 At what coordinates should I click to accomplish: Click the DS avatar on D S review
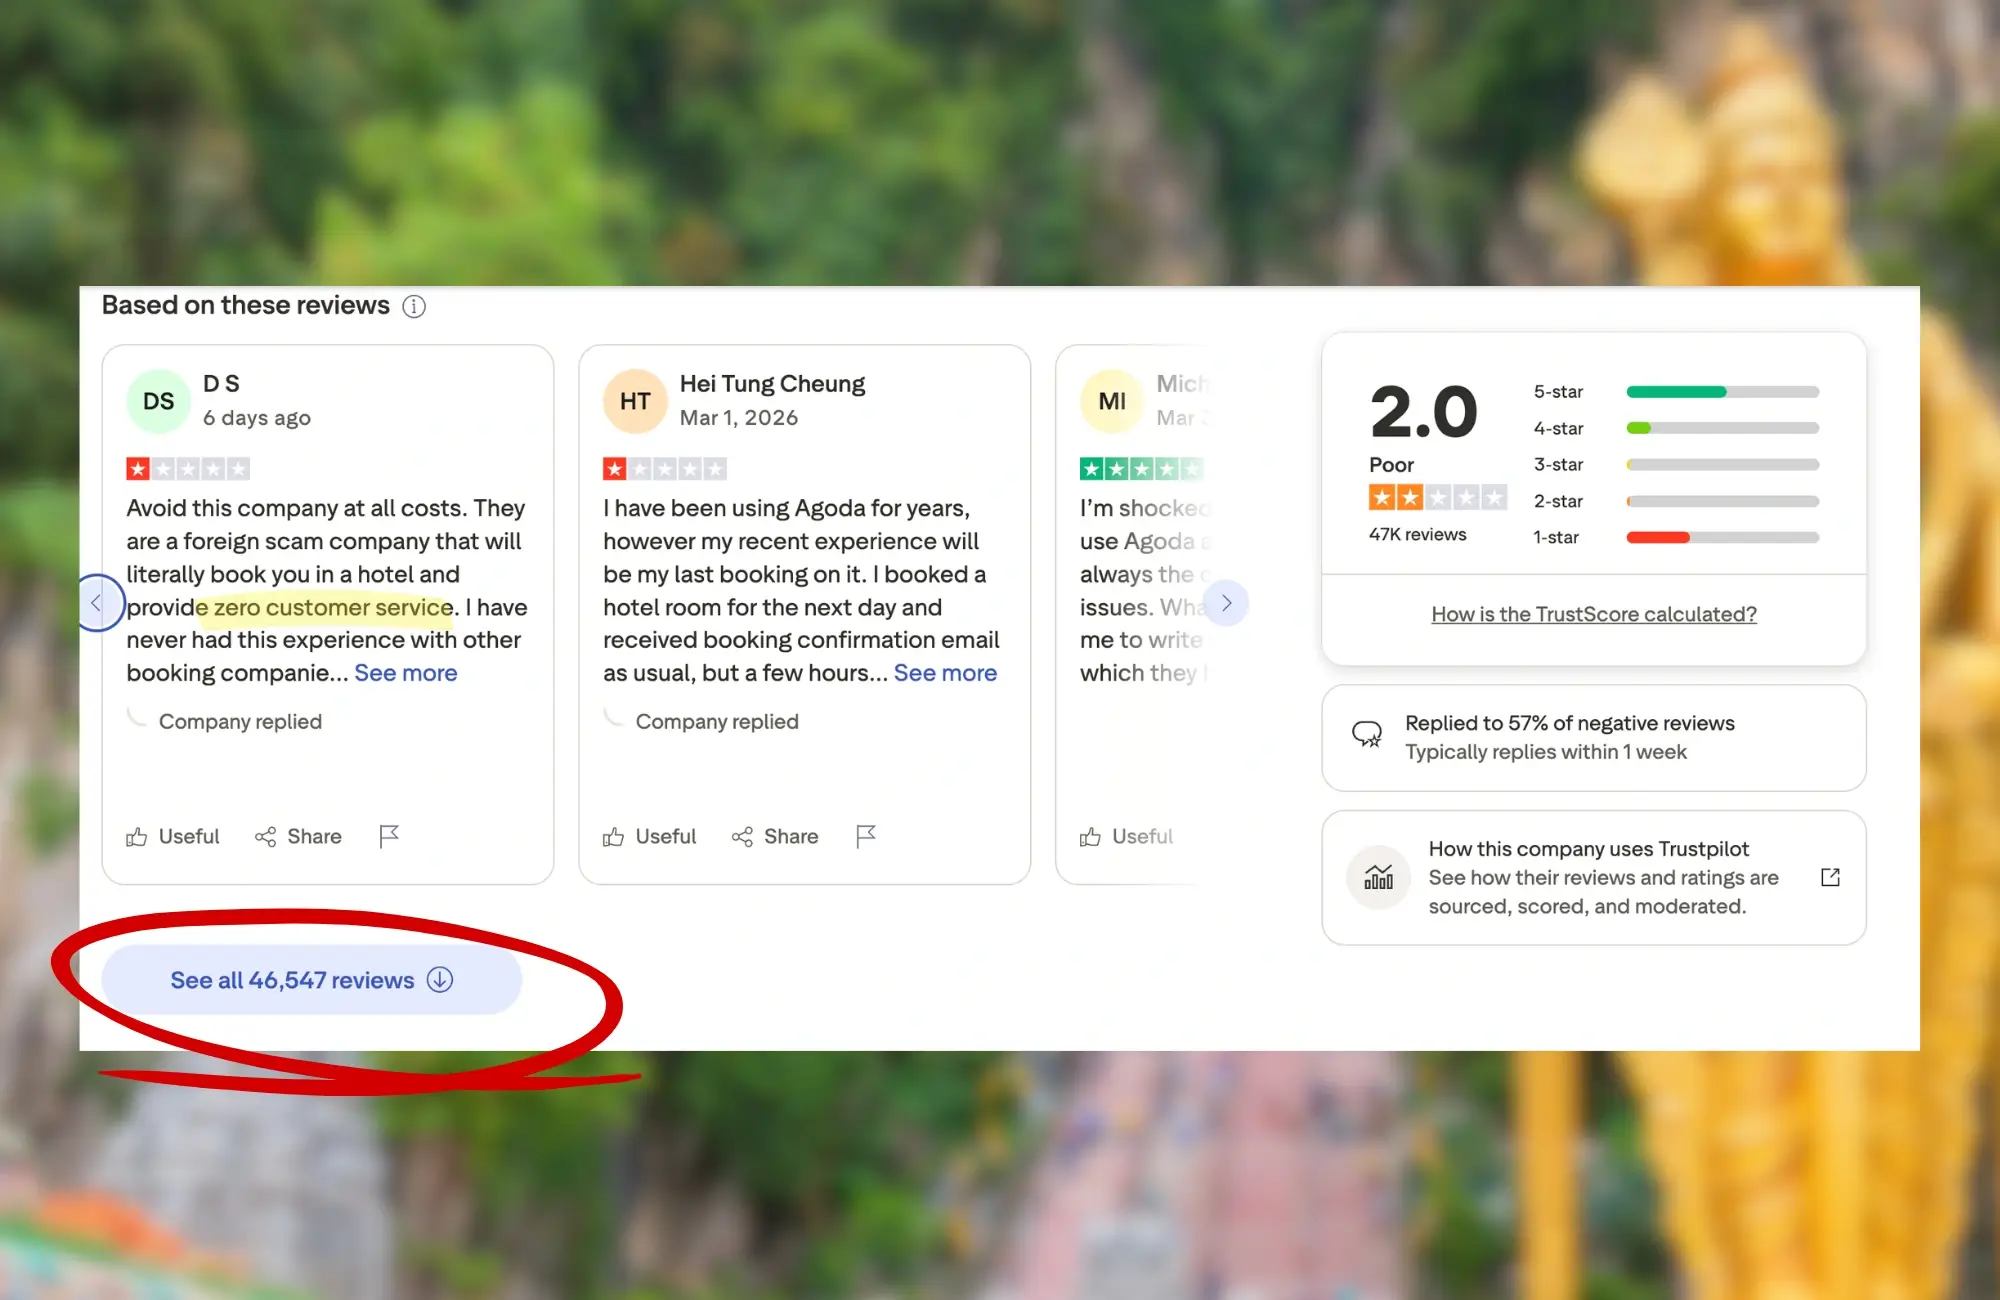158,401
